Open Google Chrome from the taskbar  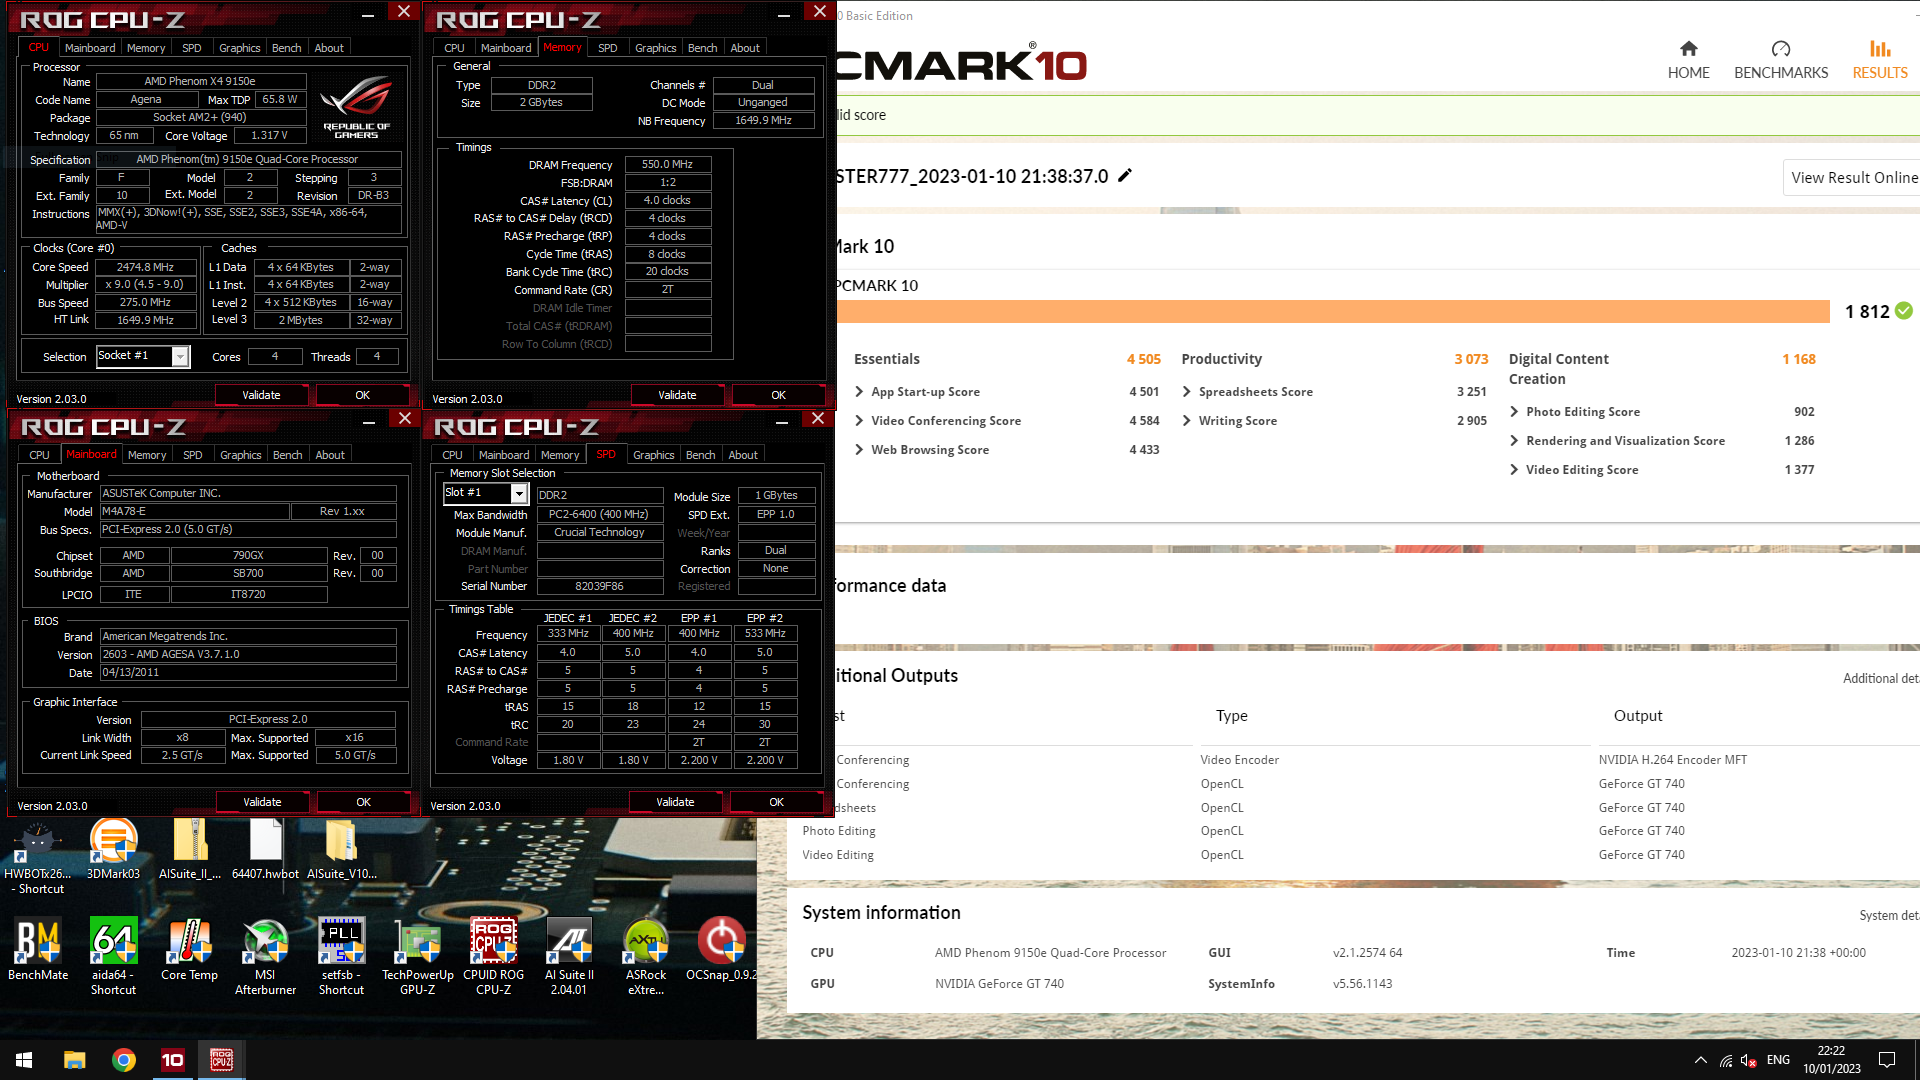(124, 1060)
